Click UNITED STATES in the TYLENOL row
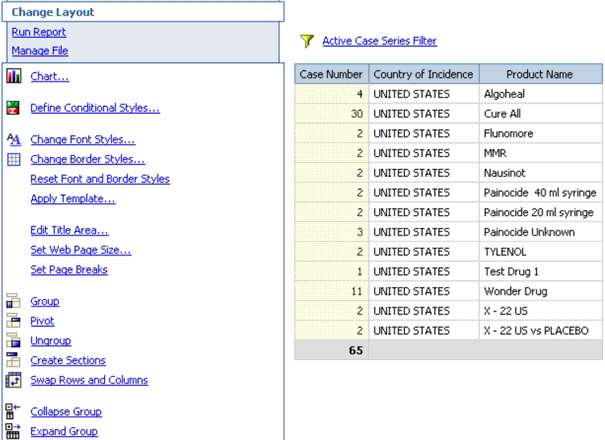605x440 pixels. [x=424, y=252]
